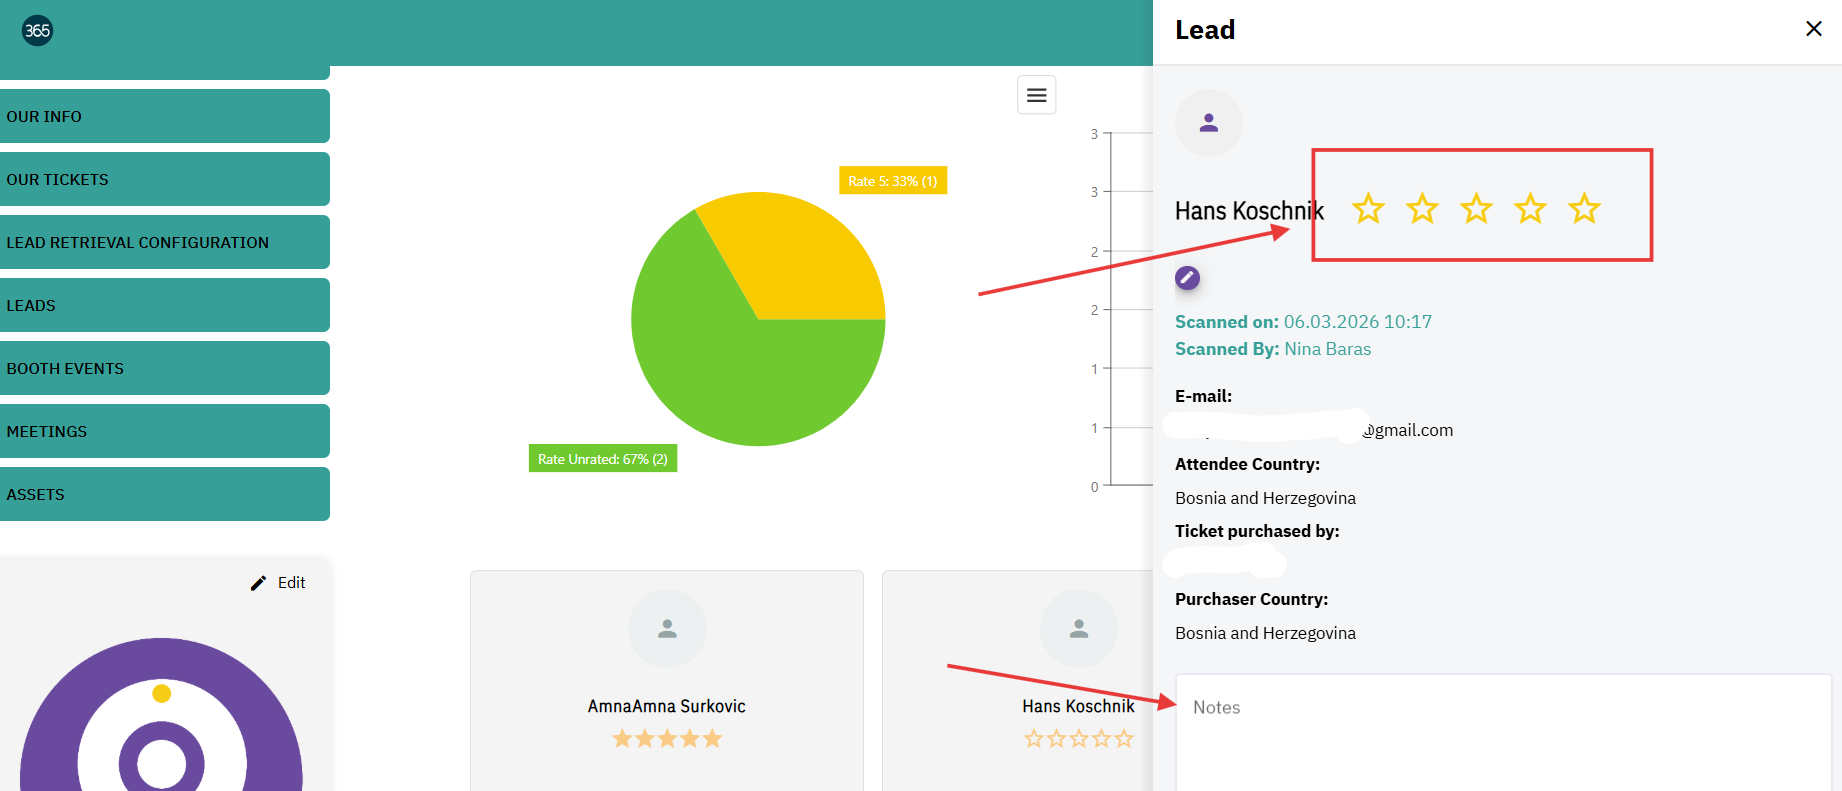
Task: Click into the Notes text field
Action: pyautogui.click(x=1503, y=733)
